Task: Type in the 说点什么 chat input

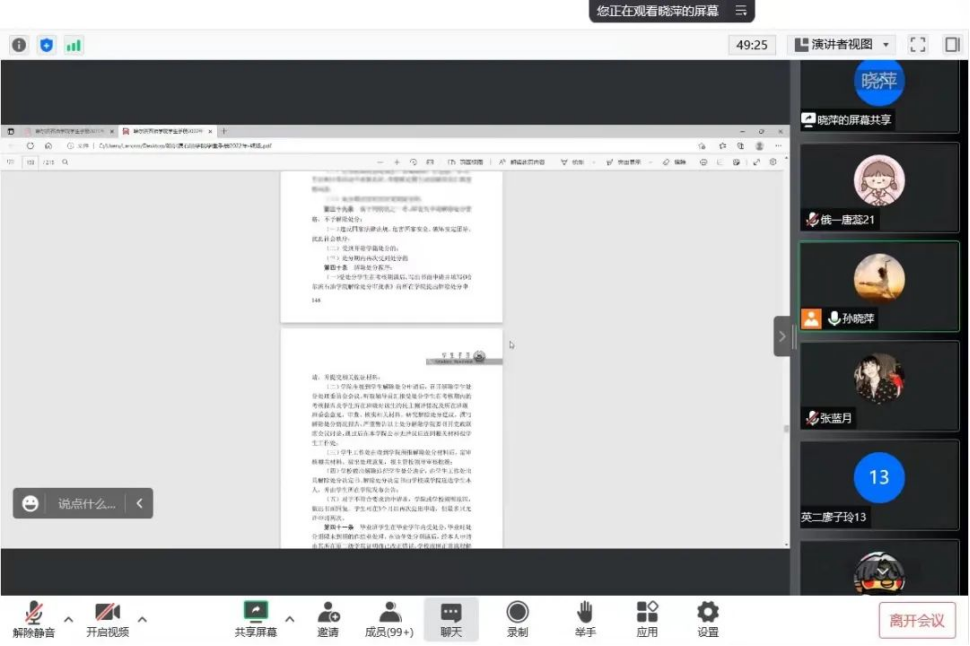Action: tap(86, 504)
